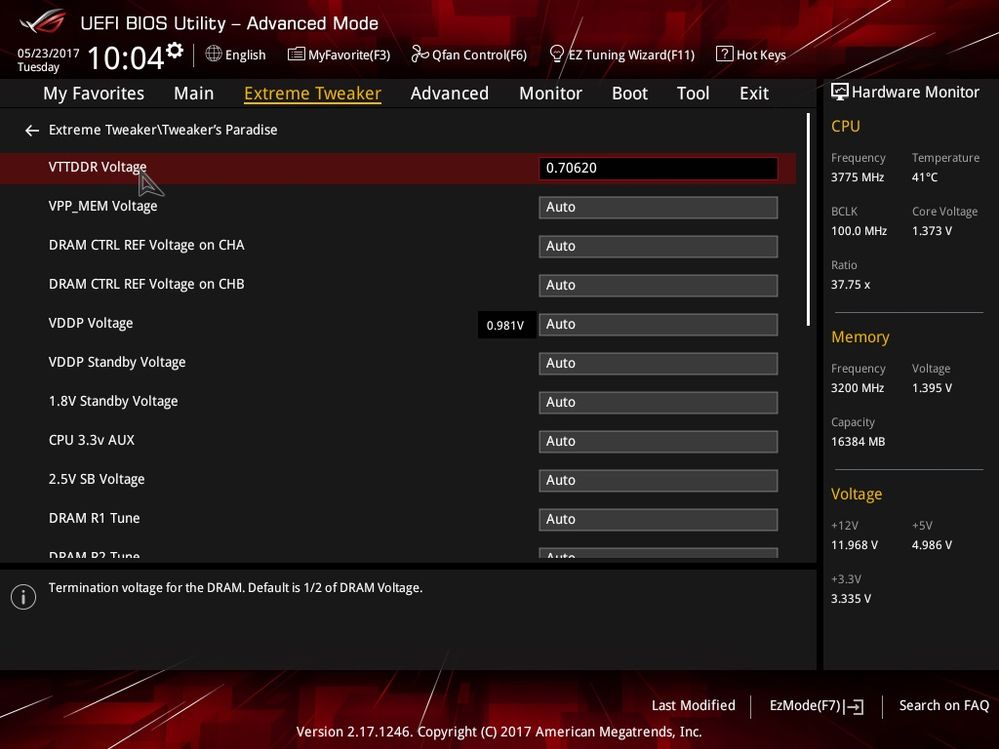The height and width of the screenshot is (749, 999).
Task: Click the info icon in help panel
Action: click(24, 597)
